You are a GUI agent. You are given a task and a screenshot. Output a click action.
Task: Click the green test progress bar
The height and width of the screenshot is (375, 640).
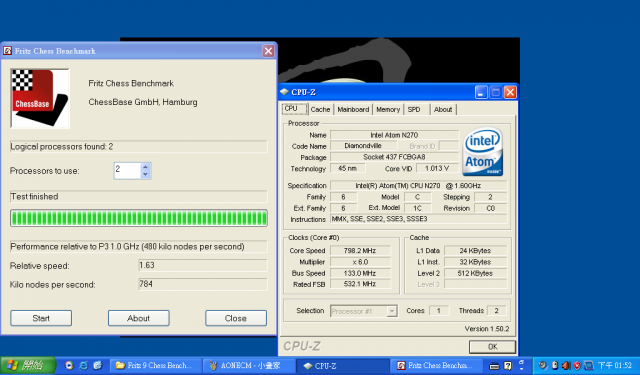[x=139, y=218]
